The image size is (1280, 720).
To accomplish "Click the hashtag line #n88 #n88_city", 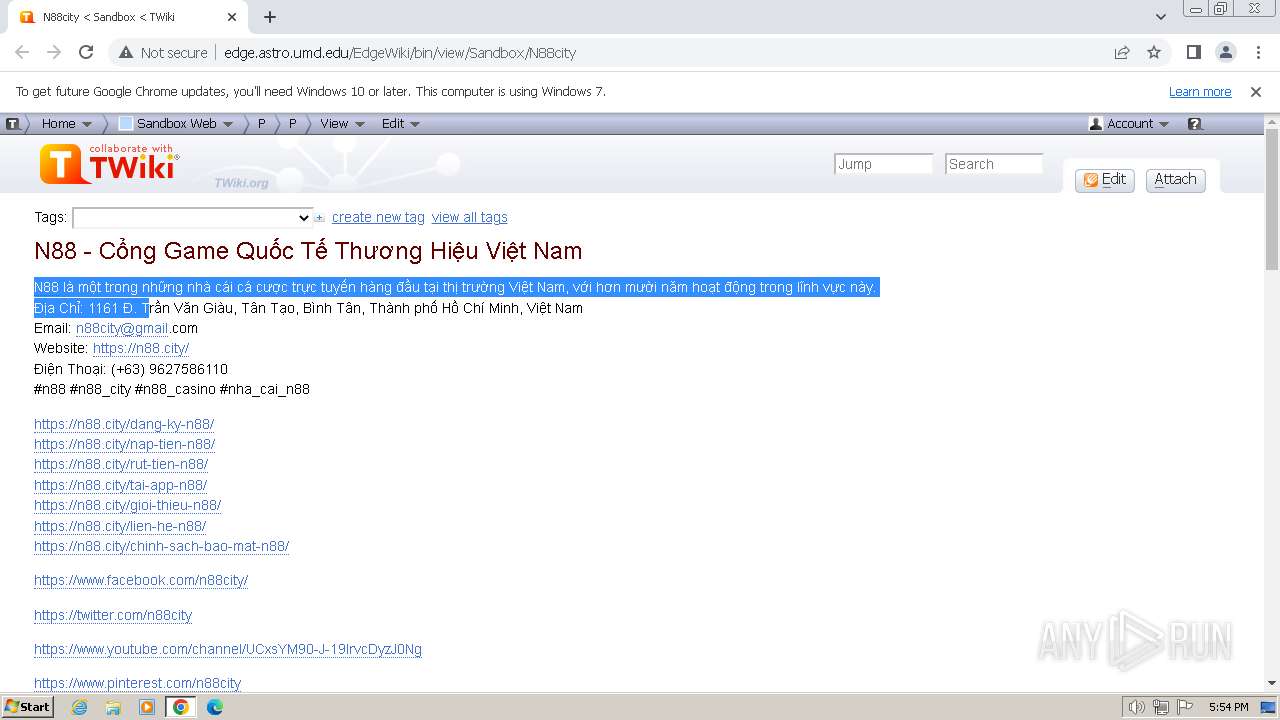I will click(x=172, y=389).
